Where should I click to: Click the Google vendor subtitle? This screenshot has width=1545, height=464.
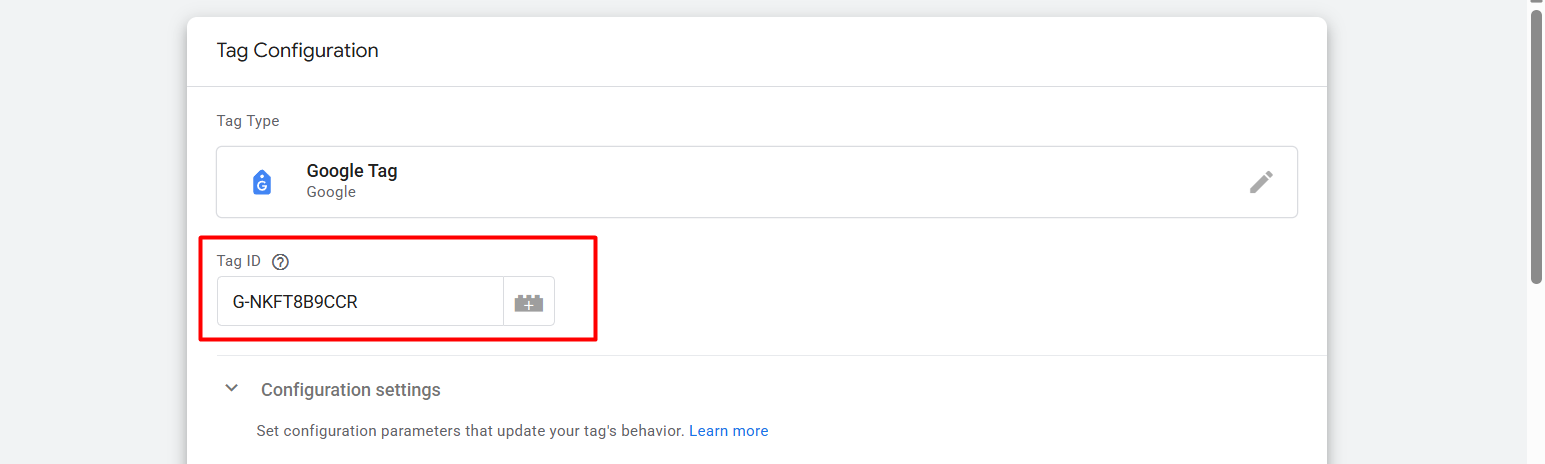(331, 192)
